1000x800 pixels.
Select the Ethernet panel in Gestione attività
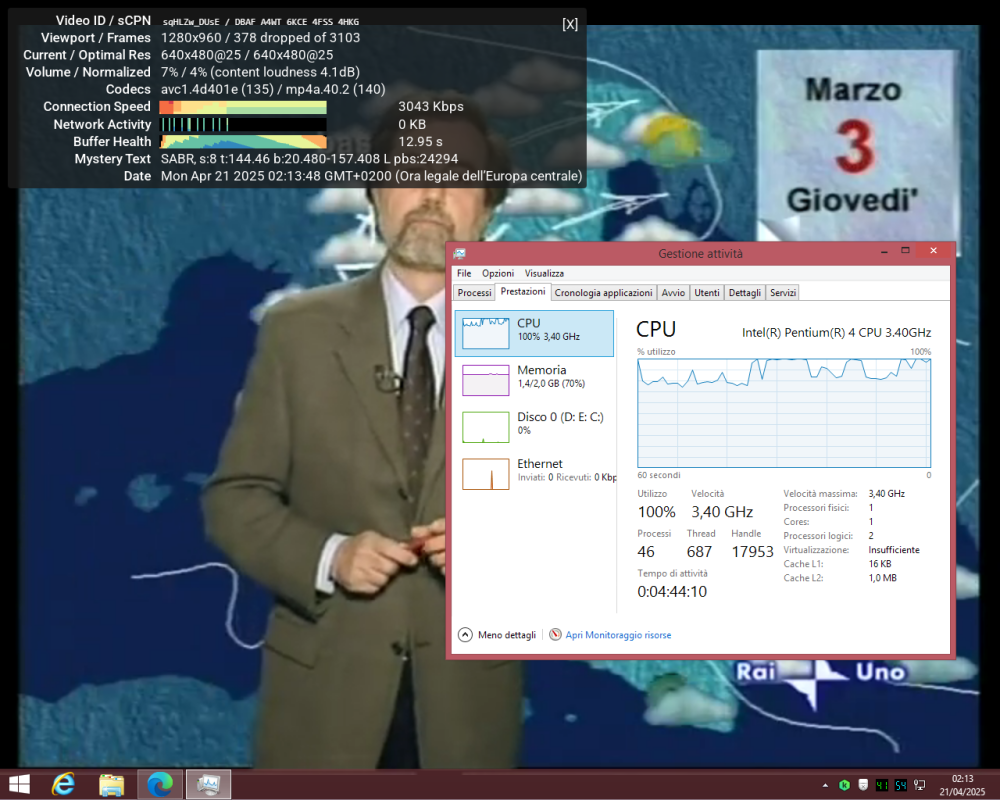coord(535,470)
